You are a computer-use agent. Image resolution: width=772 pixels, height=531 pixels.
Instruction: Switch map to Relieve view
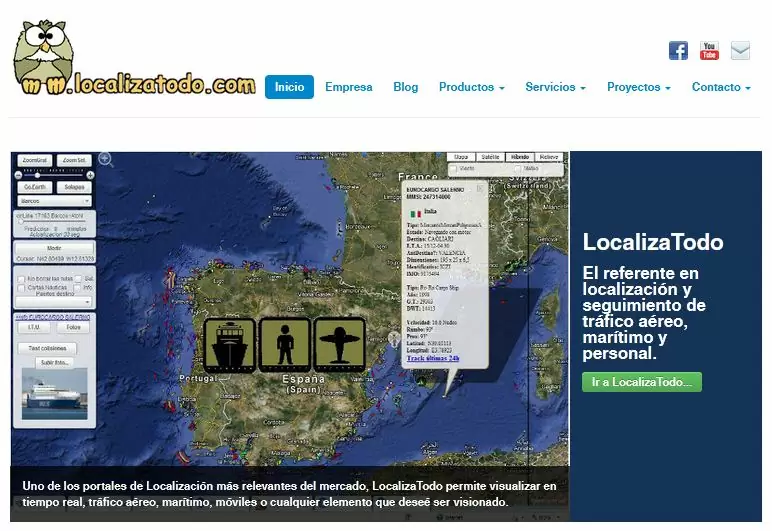coord(548,157)
